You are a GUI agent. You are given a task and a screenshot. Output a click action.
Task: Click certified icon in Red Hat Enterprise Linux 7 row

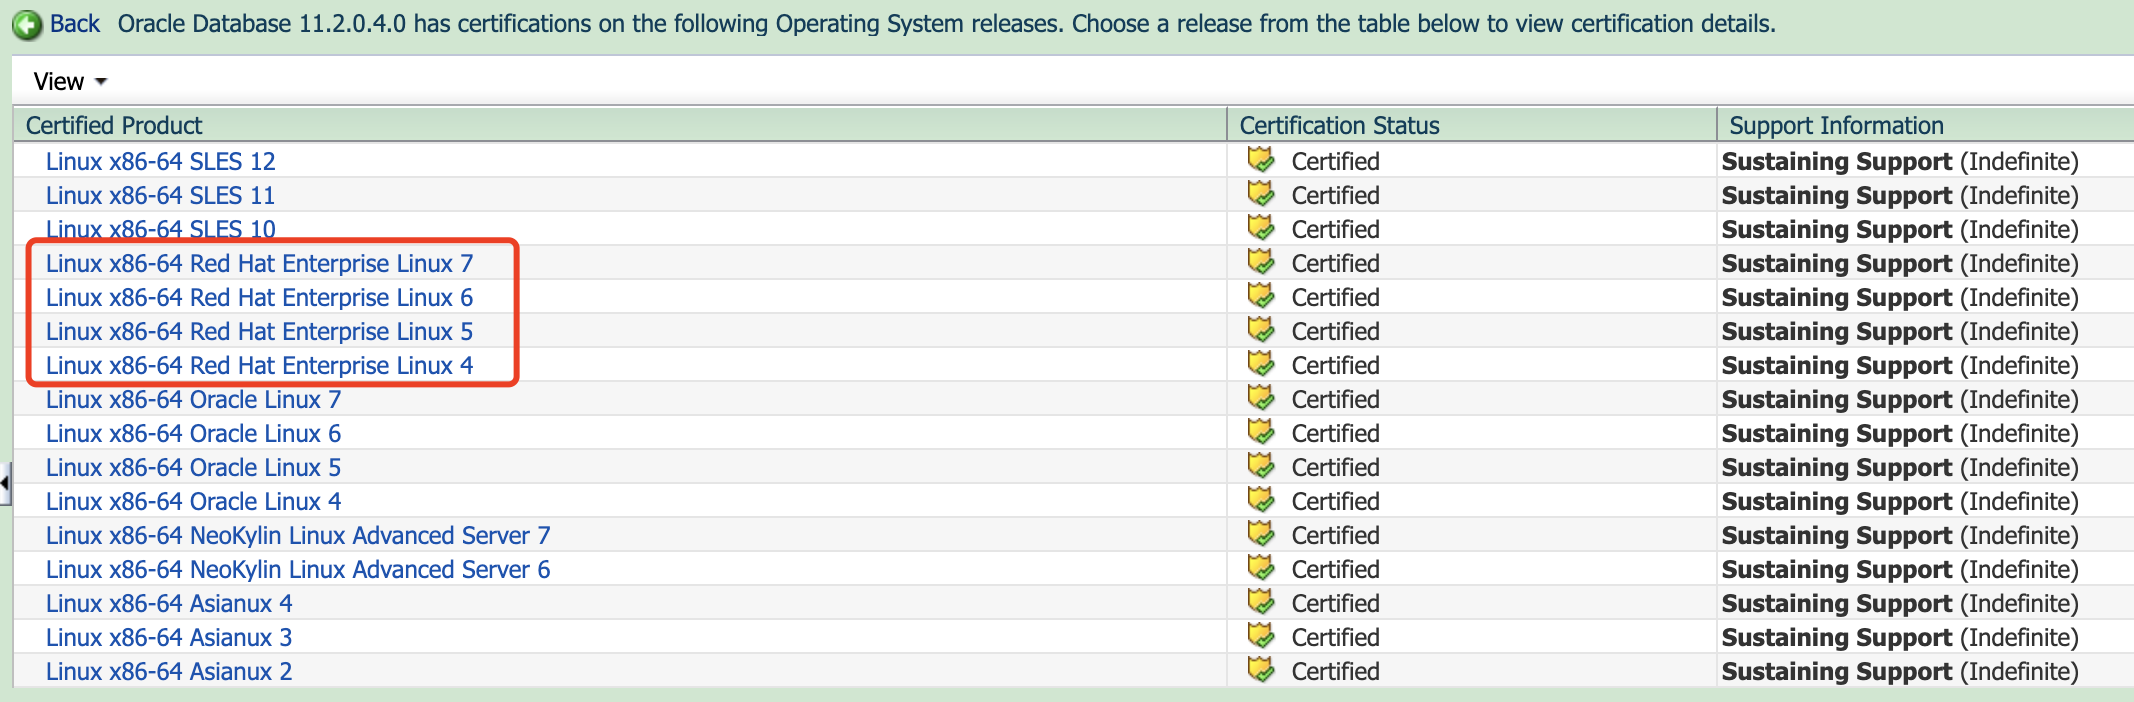coord(1261,262)
